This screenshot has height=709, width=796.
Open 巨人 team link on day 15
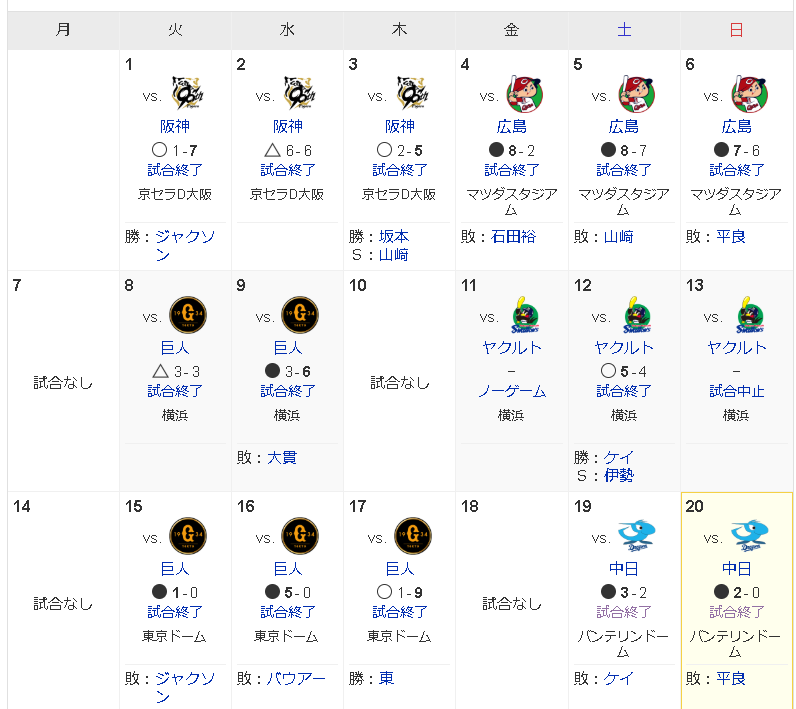coord(175,569)
